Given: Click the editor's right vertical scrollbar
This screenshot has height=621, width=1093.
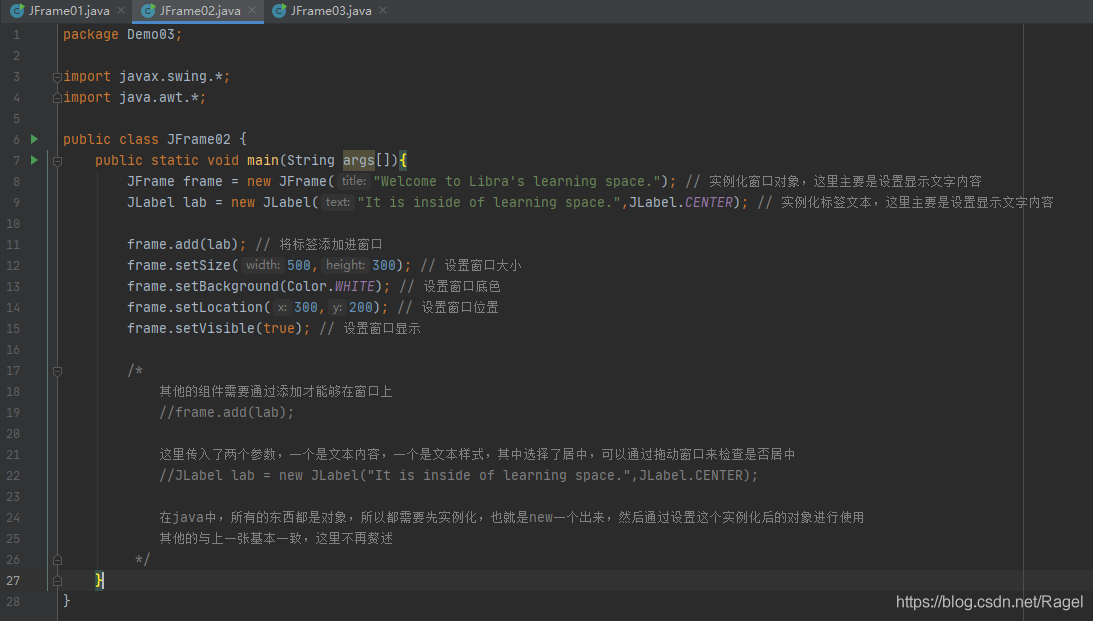Looking at the screenshot, I should click(1086, 300).
